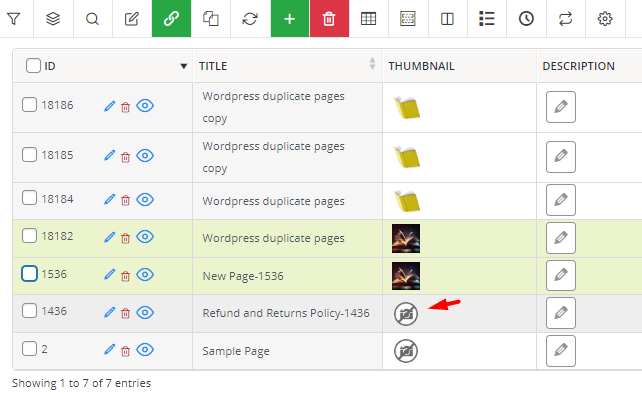The image size is (642, 395).
Task: Click the no-image placeholder for row 1436
Action: coord(406,314)
